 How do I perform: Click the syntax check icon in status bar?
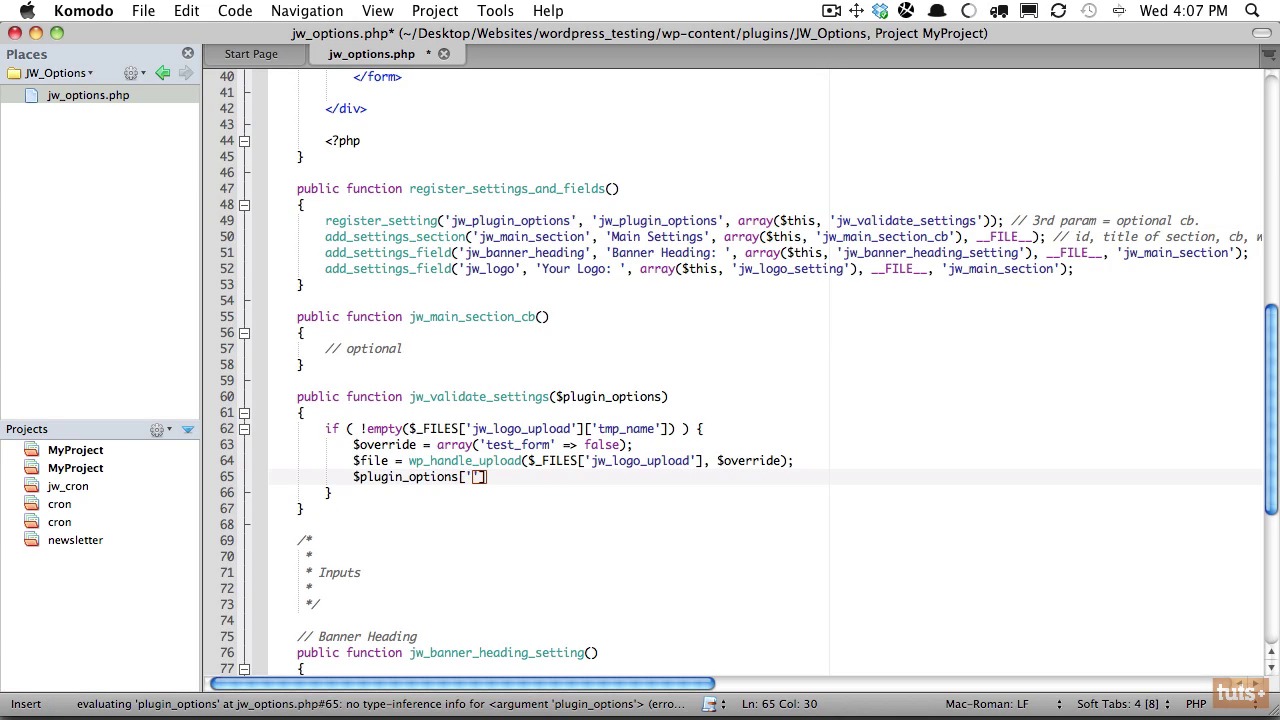tap(710, 704)
